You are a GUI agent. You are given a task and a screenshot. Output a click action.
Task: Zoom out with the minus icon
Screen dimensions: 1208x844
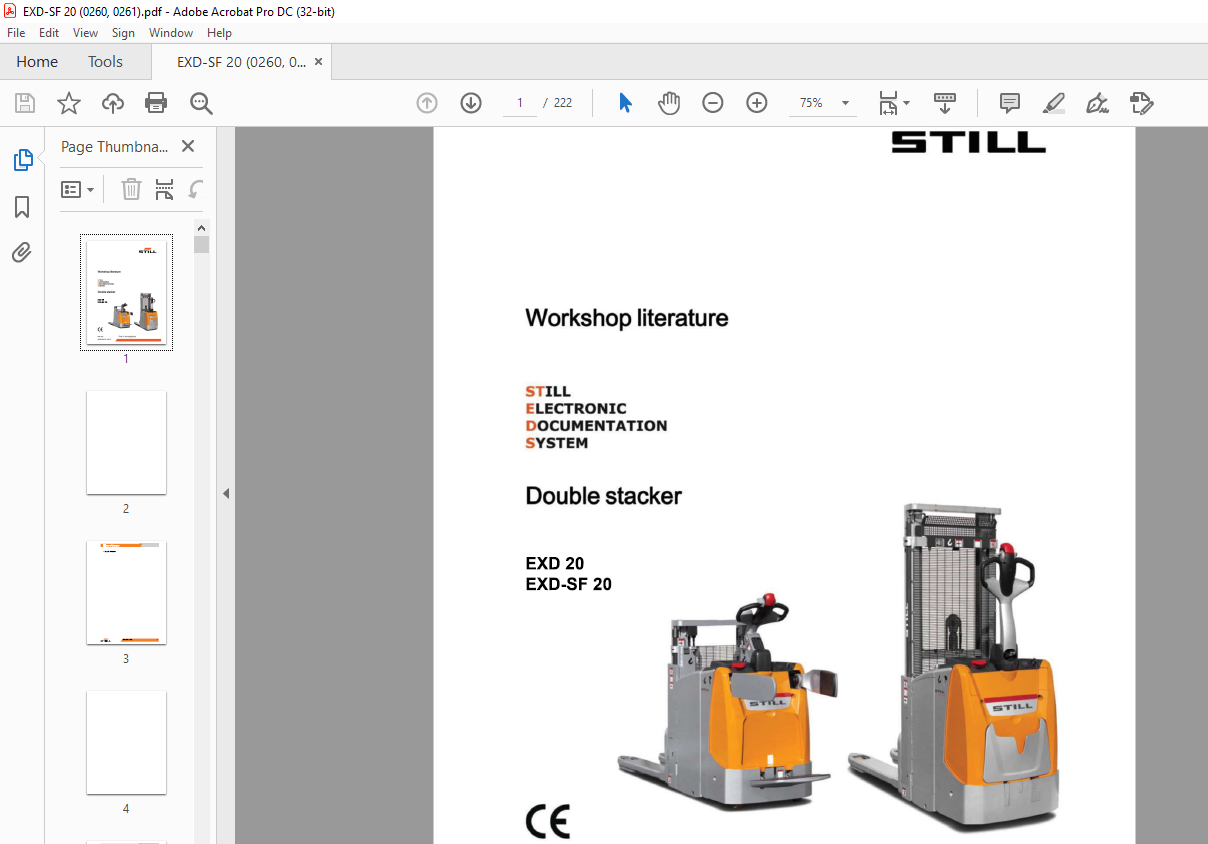(x=713, y=103)
